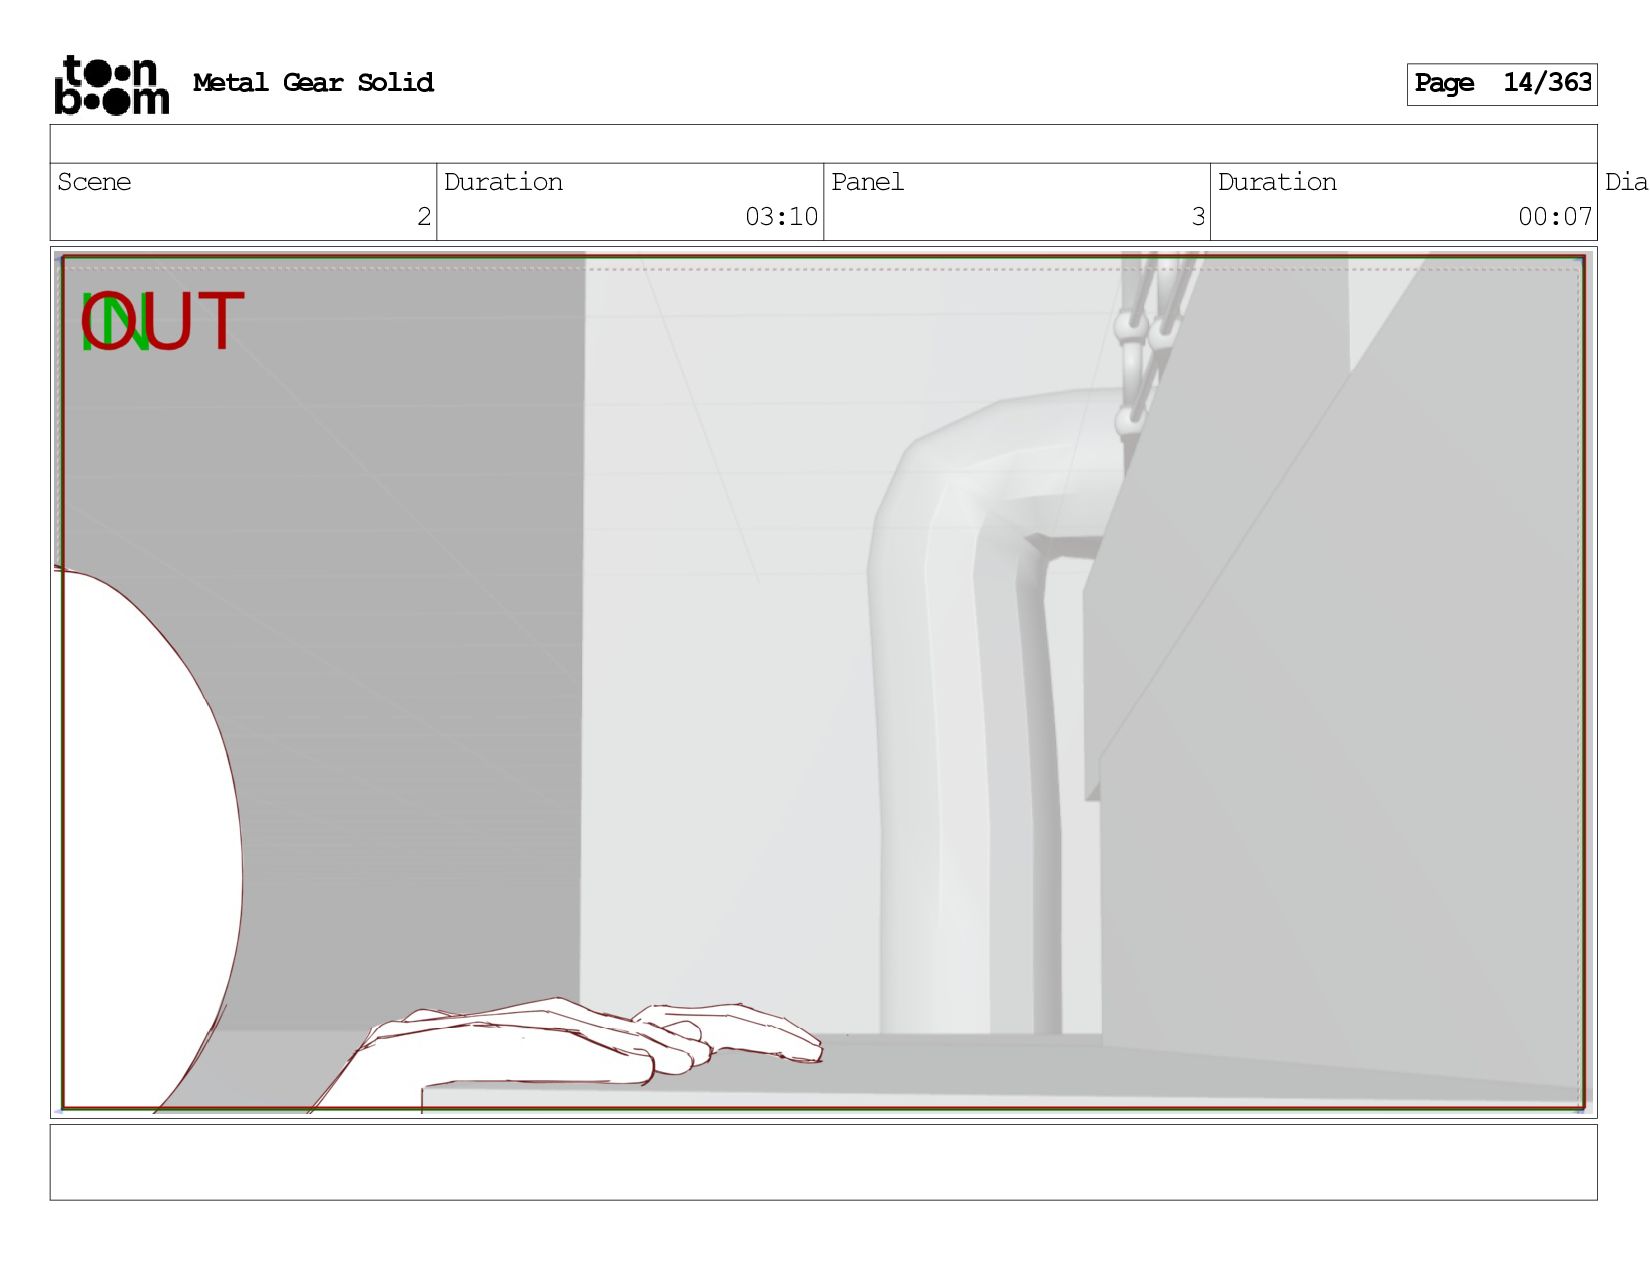1650x1275 pixels.
Task: Click the panel number value '3'
Action: click(x=1198, y=217)
